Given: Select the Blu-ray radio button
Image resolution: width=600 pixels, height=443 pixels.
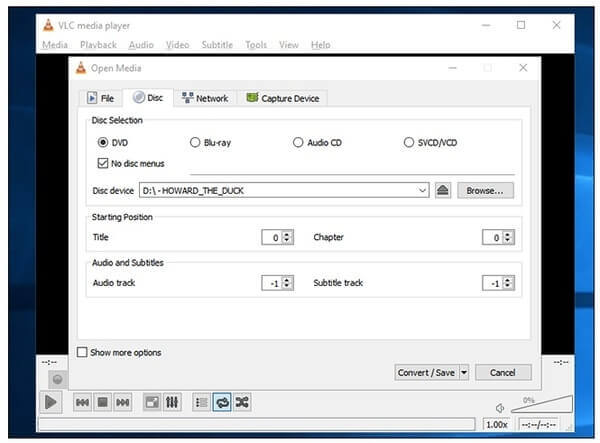Looking at the screenshot, I should (195, 143).
